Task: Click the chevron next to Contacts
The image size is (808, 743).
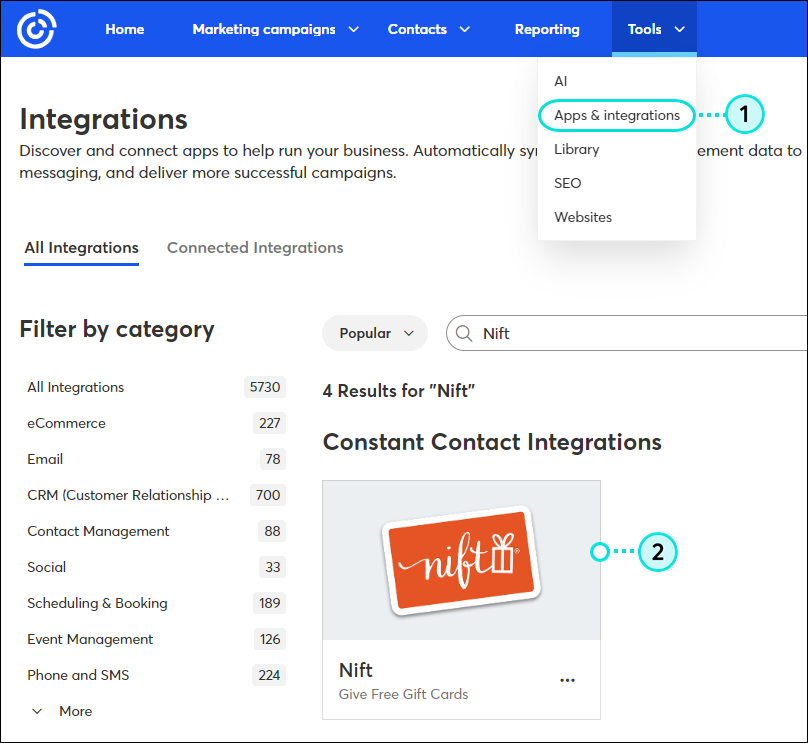Action: tap(464, 30)
